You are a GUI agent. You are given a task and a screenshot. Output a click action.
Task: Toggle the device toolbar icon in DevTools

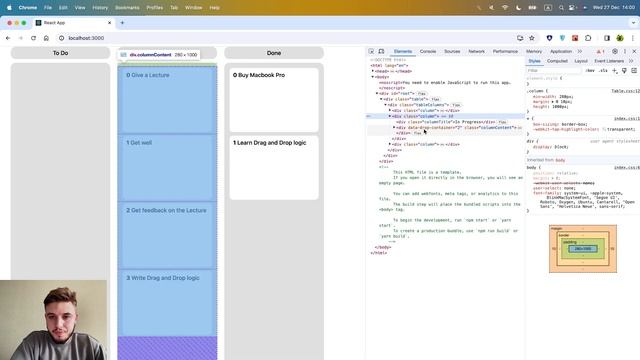point(381,51)
